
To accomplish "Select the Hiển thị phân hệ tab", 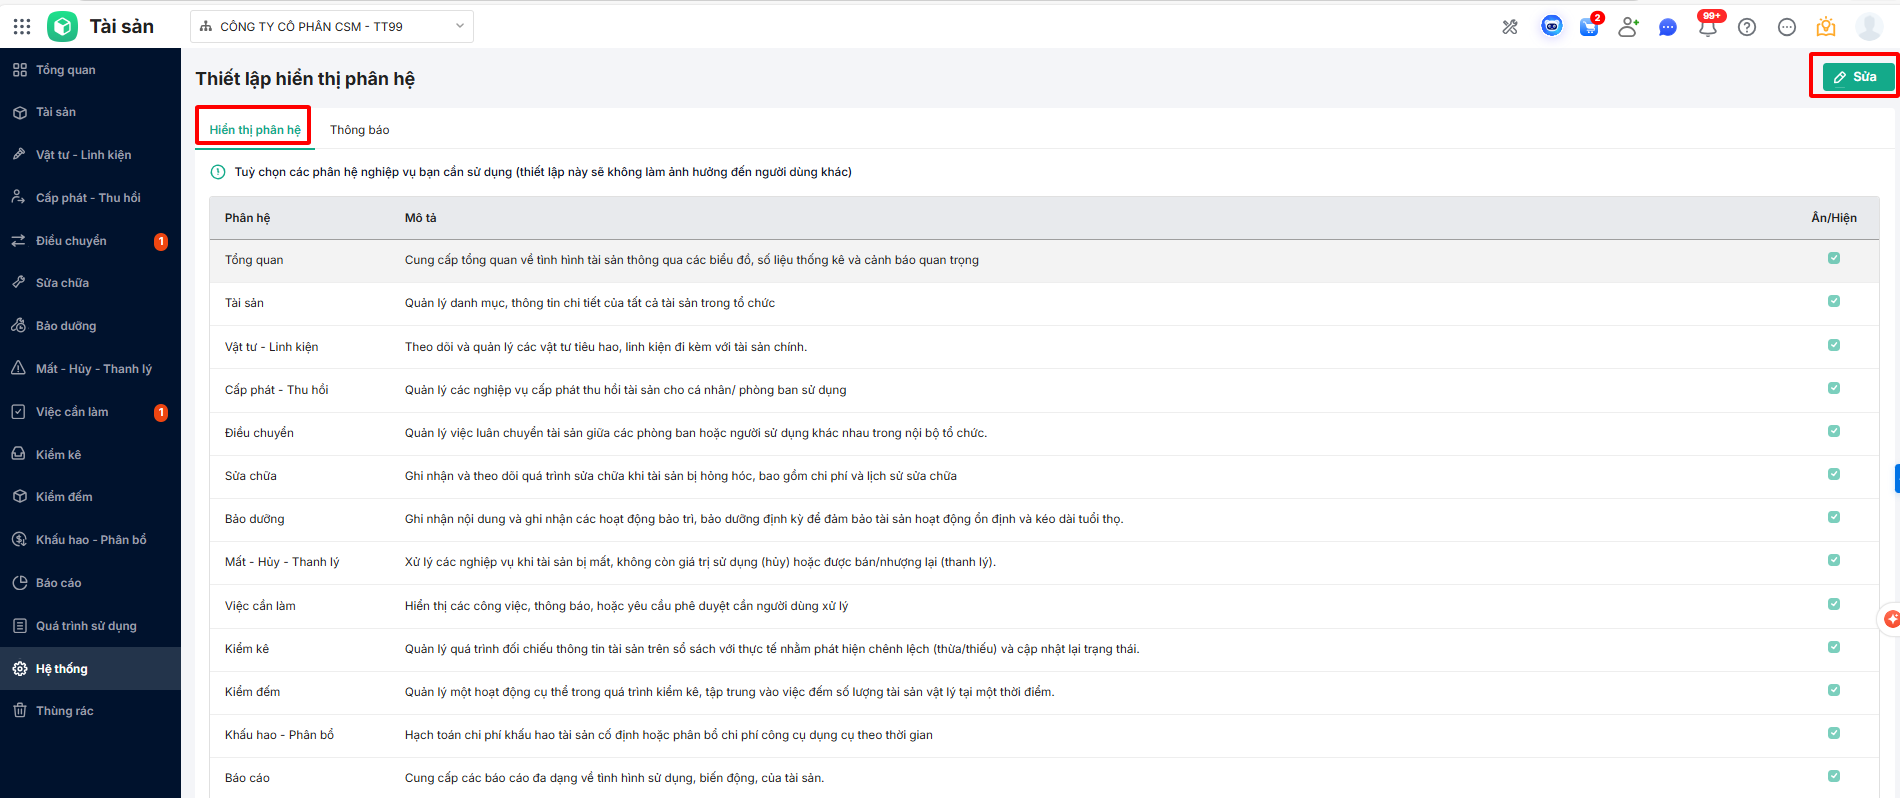I will (255, 130).
